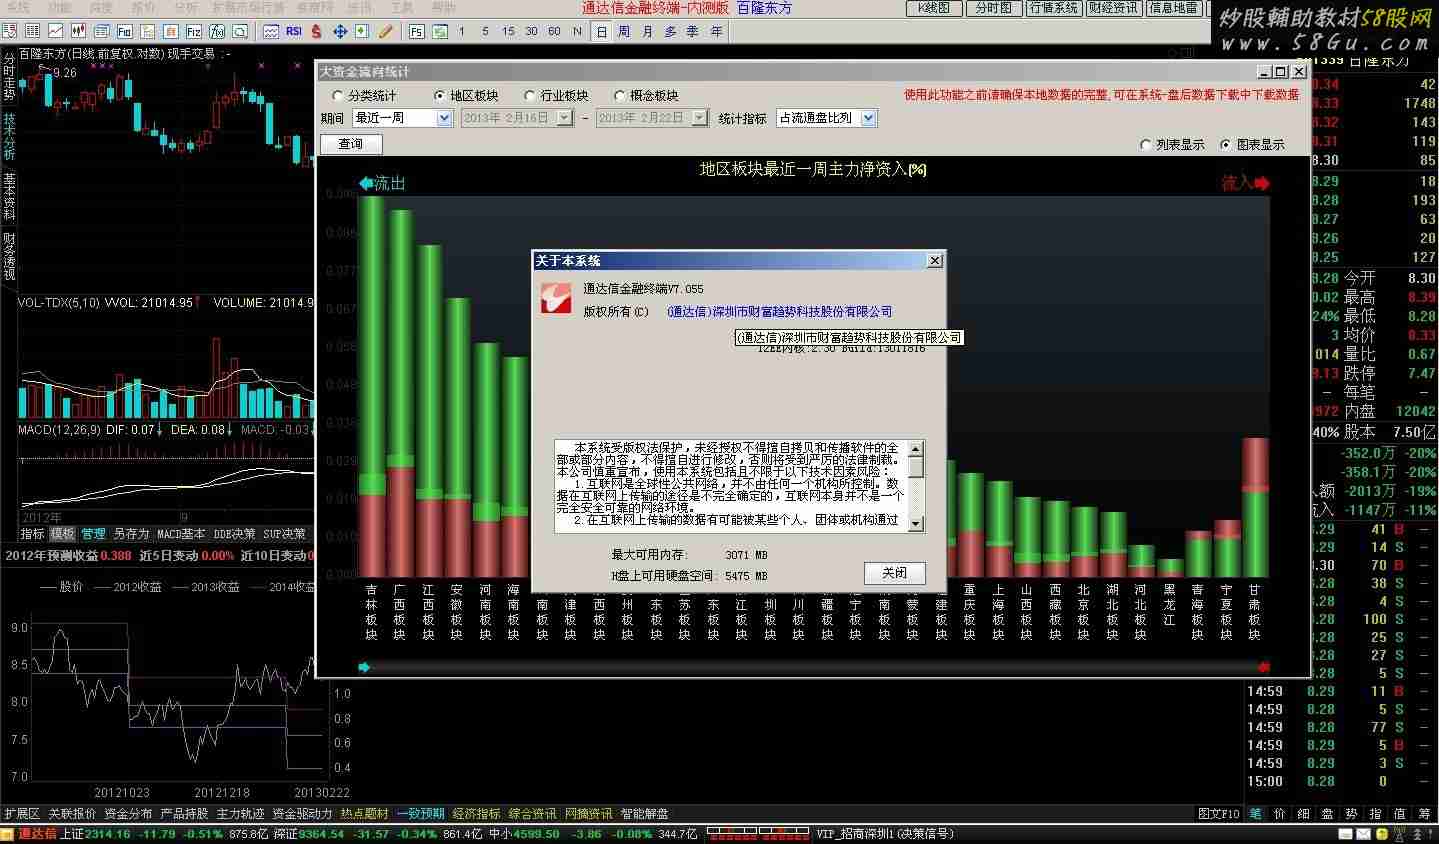Viewport: 1439px width, 844px height.
Task: Switch to the DDE决策 tab
Action: 235,534
